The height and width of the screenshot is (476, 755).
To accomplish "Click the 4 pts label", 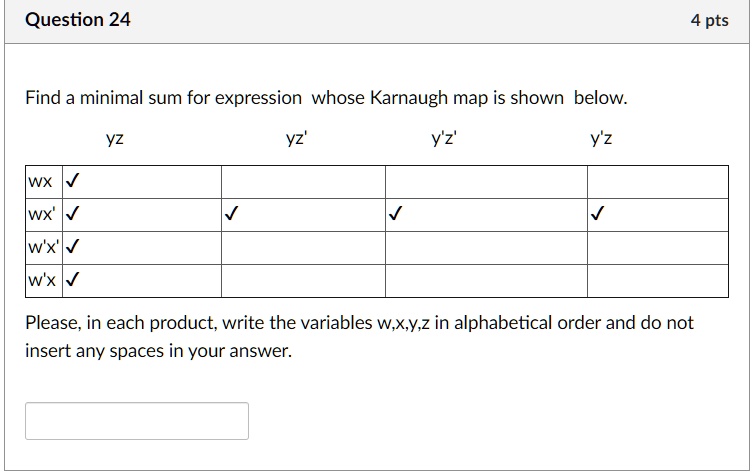I will 709,20.
